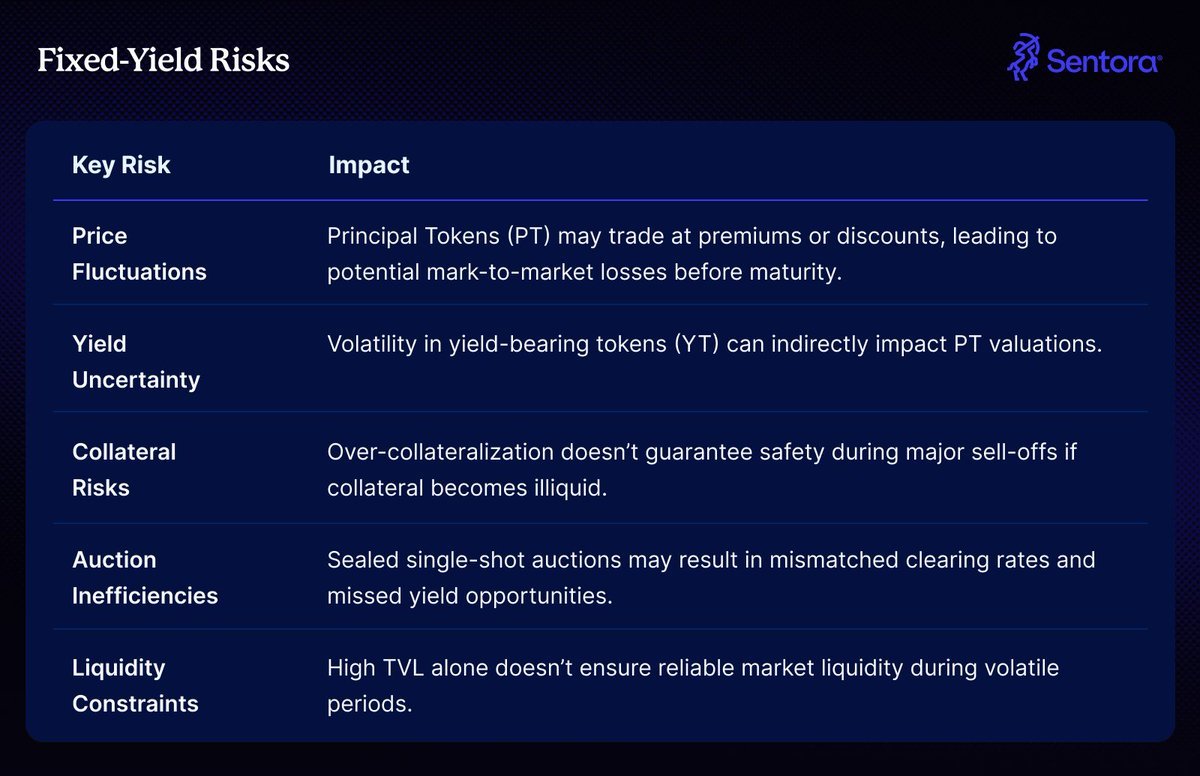Click the words 'collateral becomes illiquid'
Image resolution: width=1200 pixels, height=776 pixels.
coord(467,487)
